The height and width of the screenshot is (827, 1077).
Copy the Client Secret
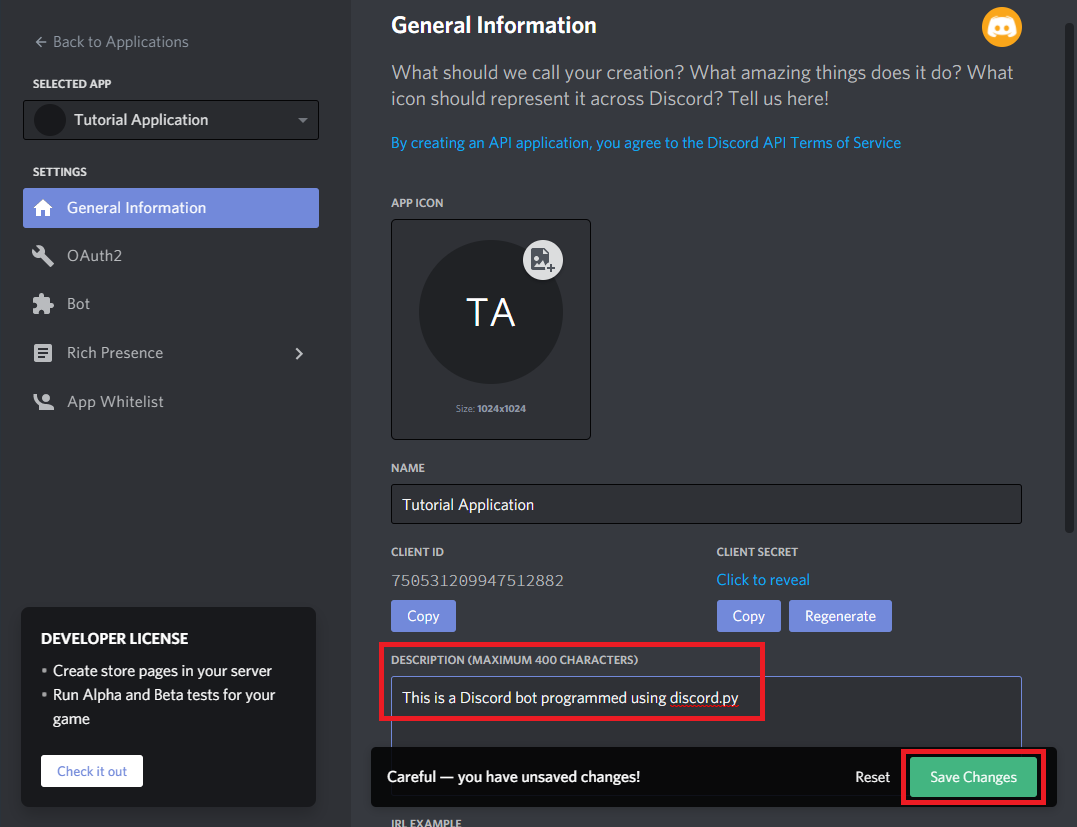click(x=749, y=616)
